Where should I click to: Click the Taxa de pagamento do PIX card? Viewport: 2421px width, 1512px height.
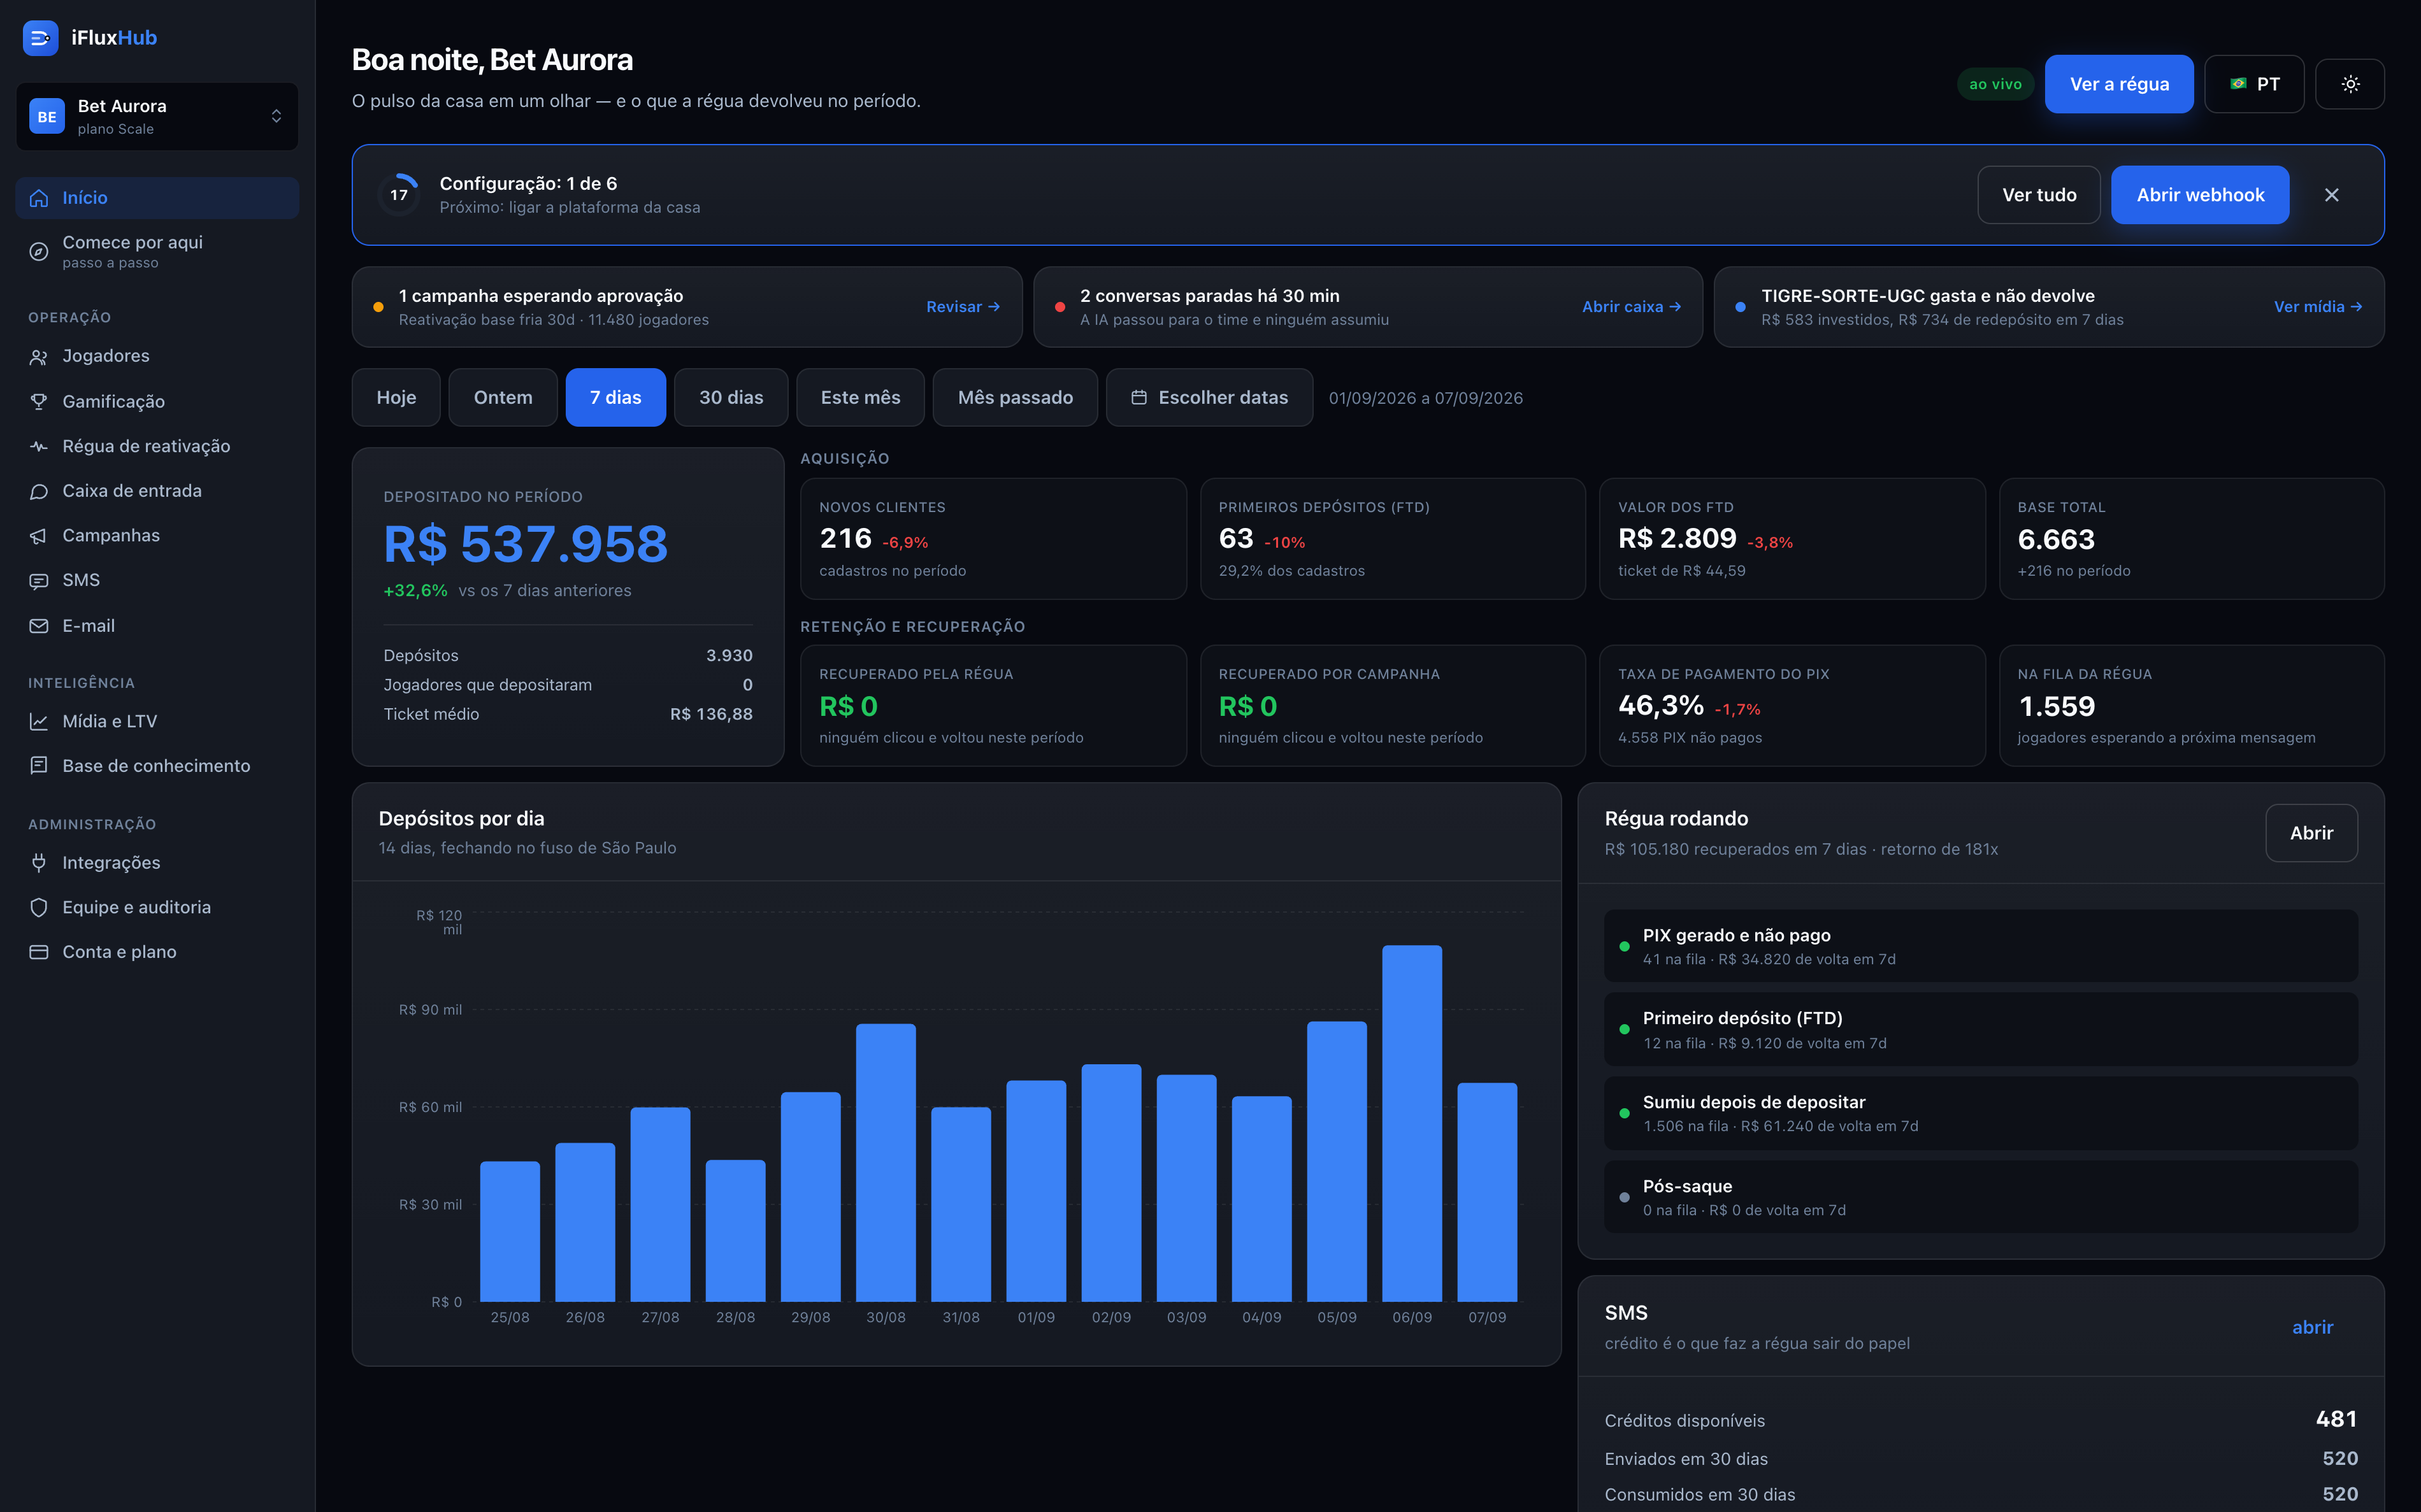1792,706
